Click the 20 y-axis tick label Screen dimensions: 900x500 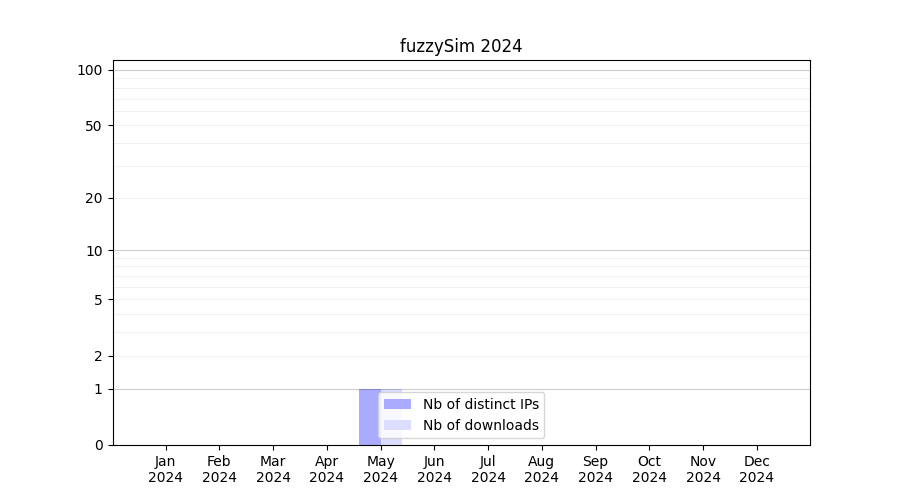(x=93, y=198)
